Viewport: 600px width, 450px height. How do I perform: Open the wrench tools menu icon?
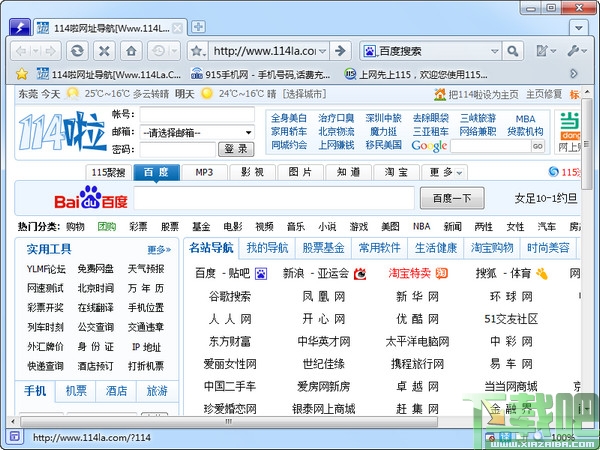573,51
